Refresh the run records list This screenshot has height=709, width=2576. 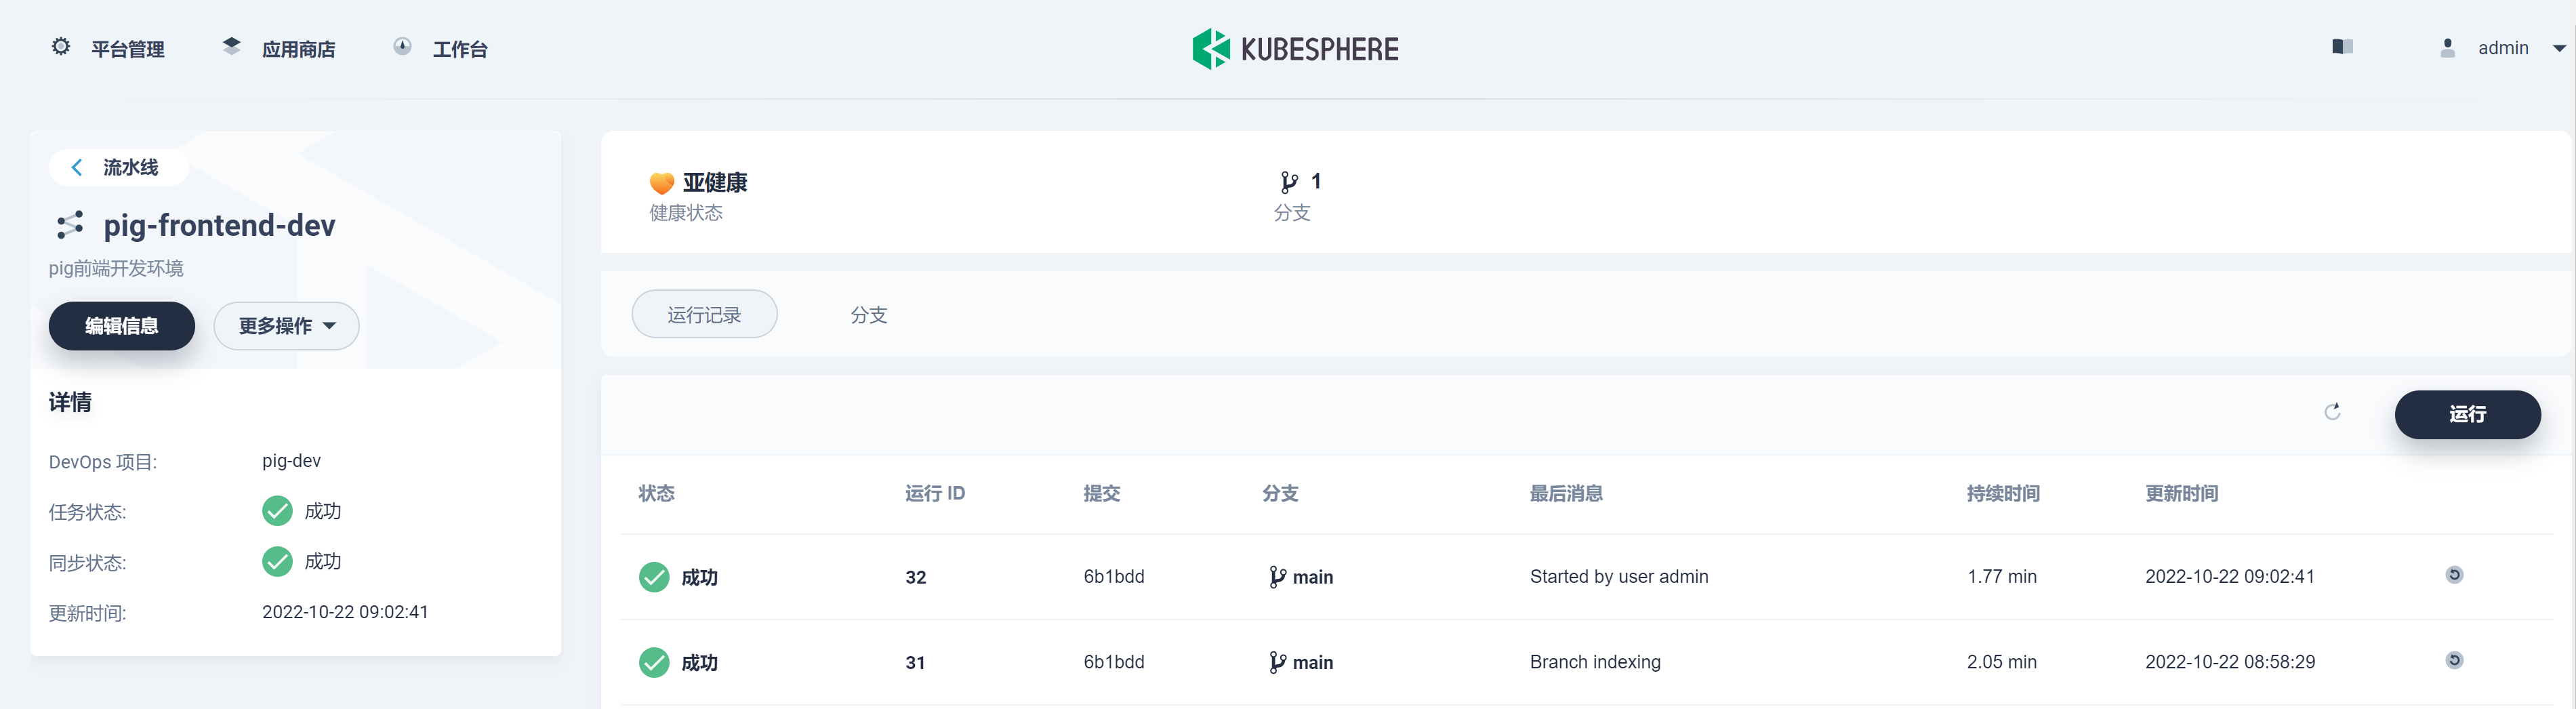pos(2332,412)
